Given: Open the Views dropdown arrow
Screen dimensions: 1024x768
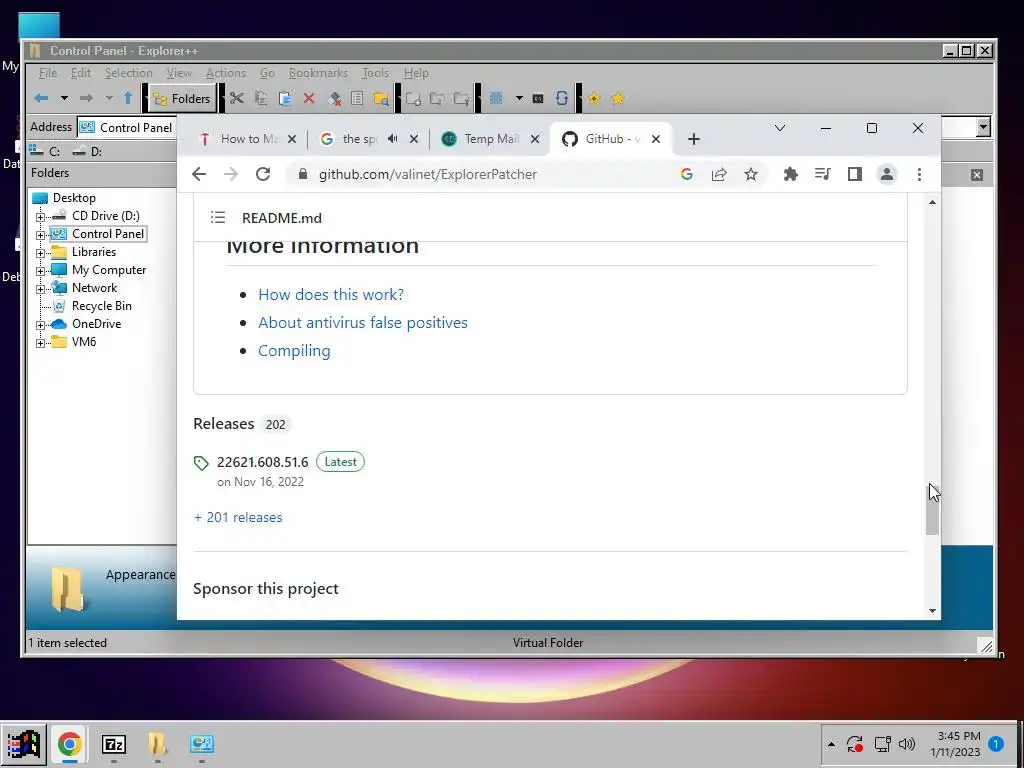Looking at the screenshot, I should tap(519, 99).
